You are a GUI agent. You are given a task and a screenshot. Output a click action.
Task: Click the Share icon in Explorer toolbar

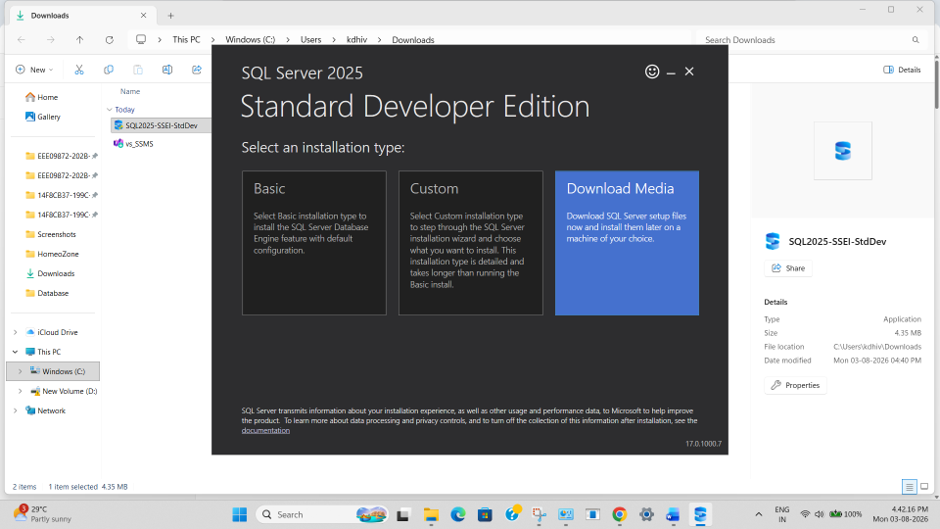(x=197, y=70)
